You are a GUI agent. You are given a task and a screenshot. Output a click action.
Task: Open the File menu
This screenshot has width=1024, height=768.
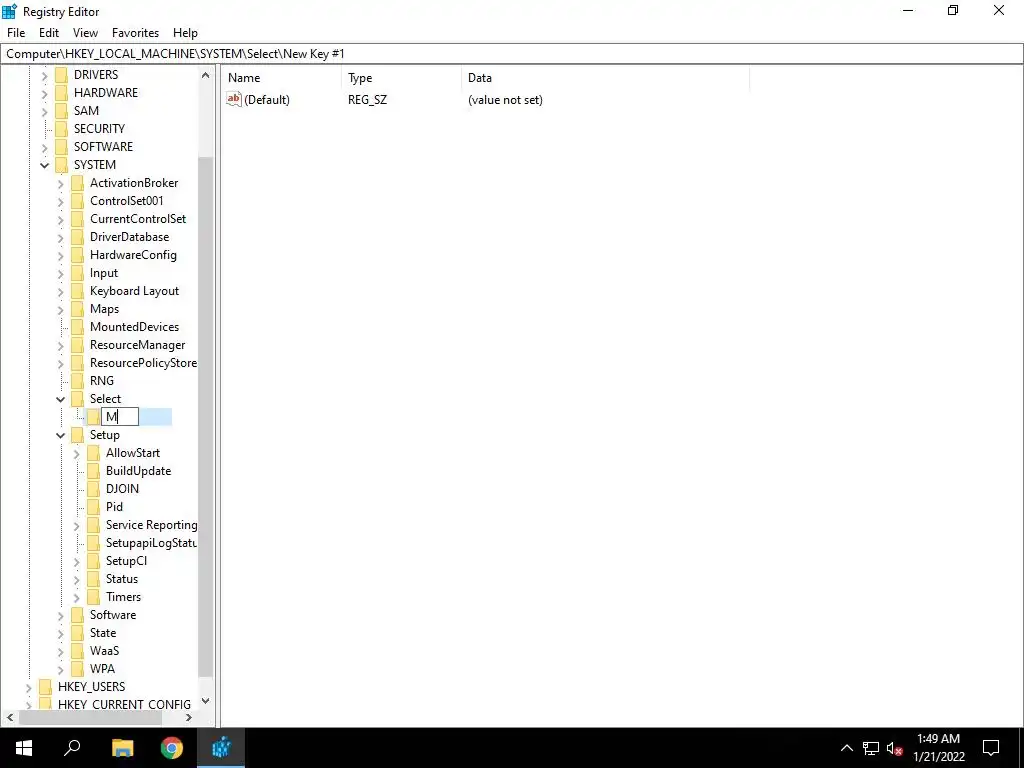16,33
